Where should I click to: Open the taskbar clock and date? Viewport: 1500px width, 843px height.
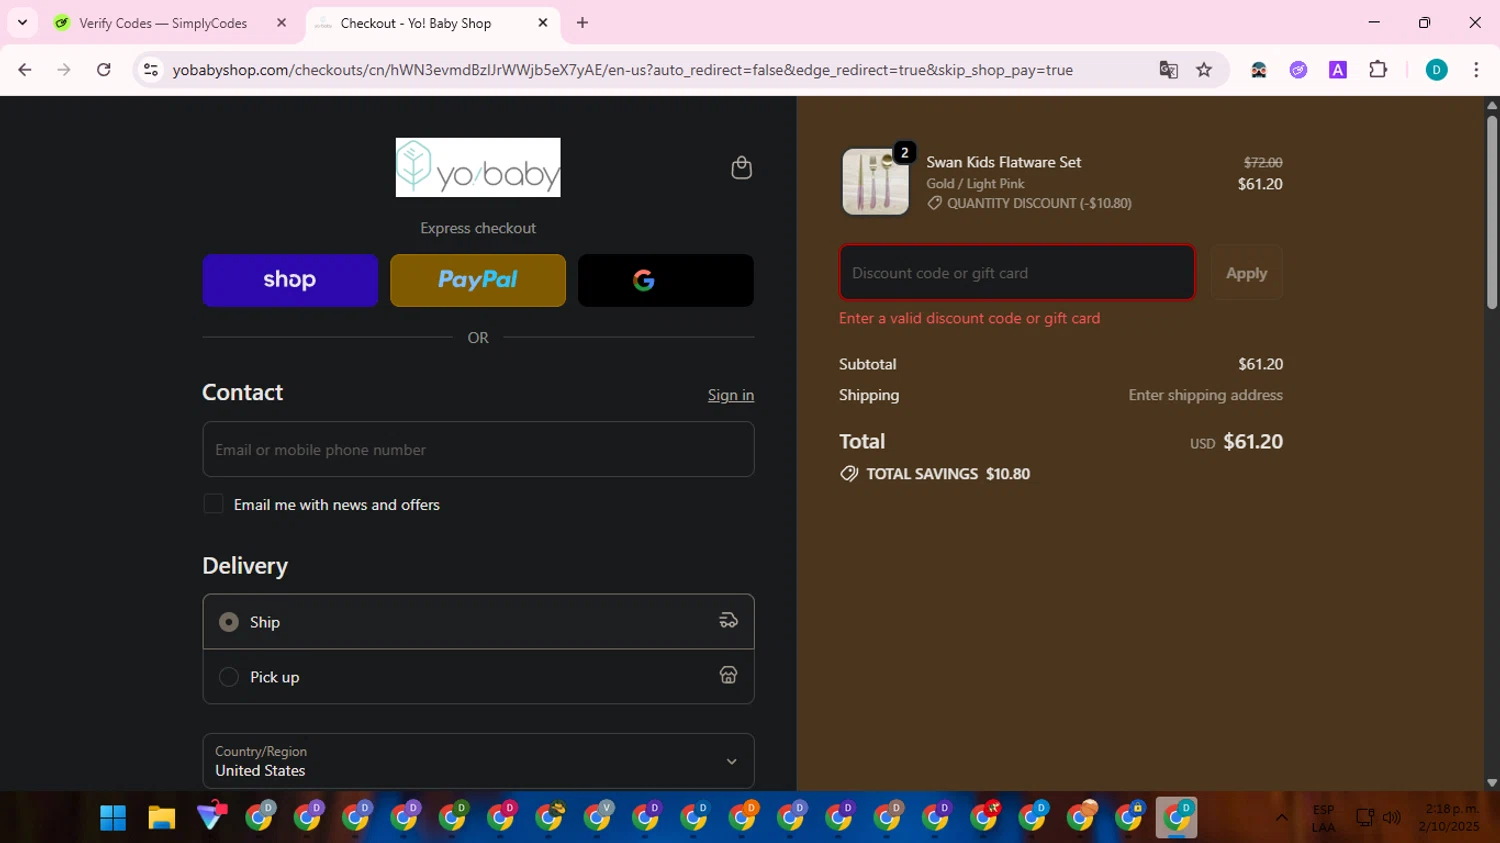(x=1449, y=818)
